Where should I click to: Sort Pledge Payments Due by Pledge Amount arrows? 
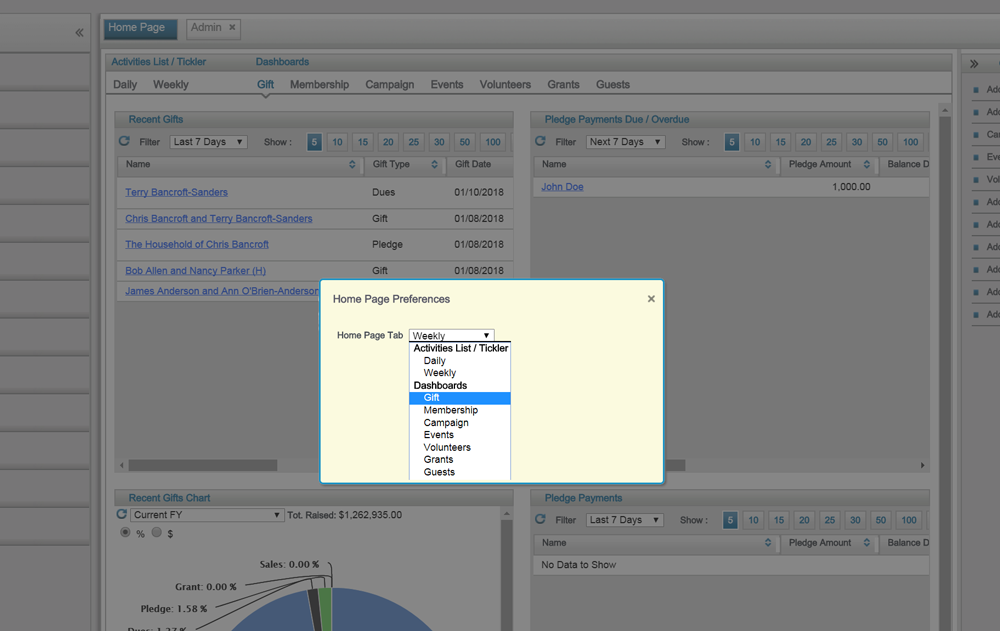(867, 165)
